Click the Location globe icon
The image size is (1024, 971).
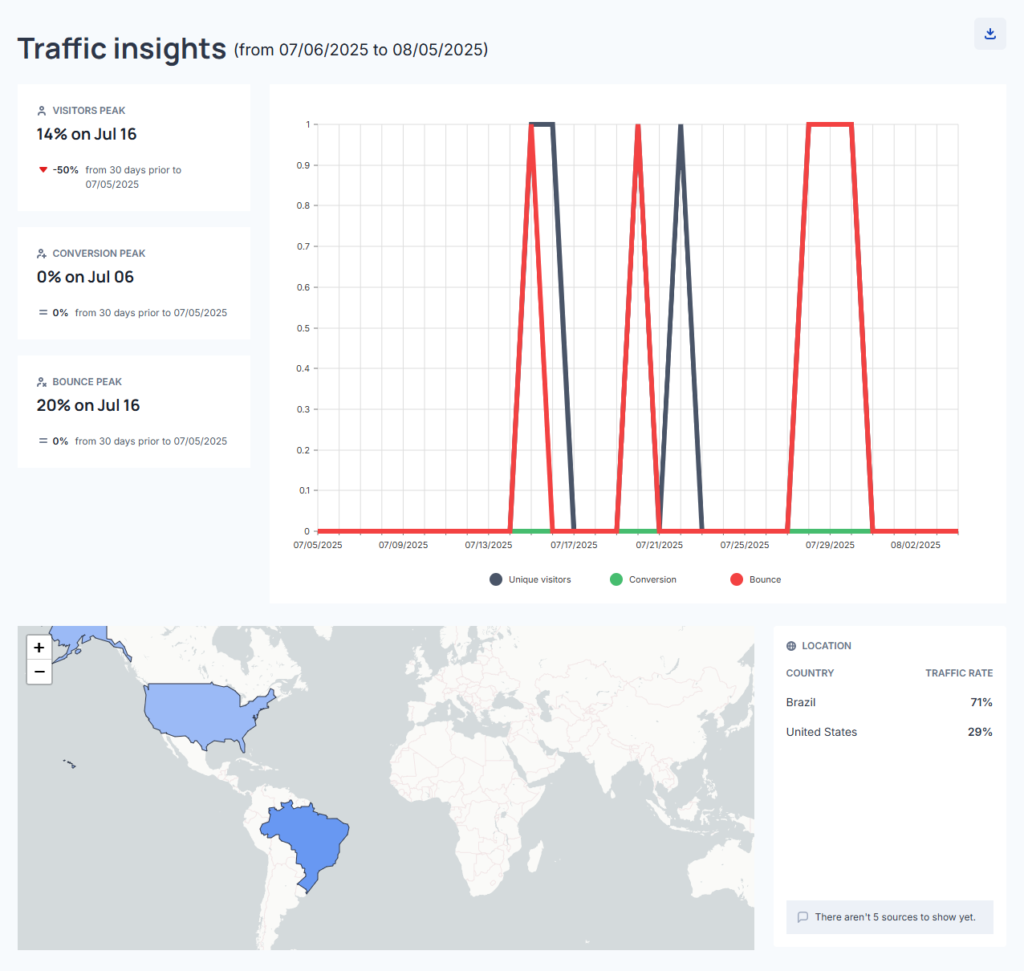pyautogui.click(x=792, y=646)
